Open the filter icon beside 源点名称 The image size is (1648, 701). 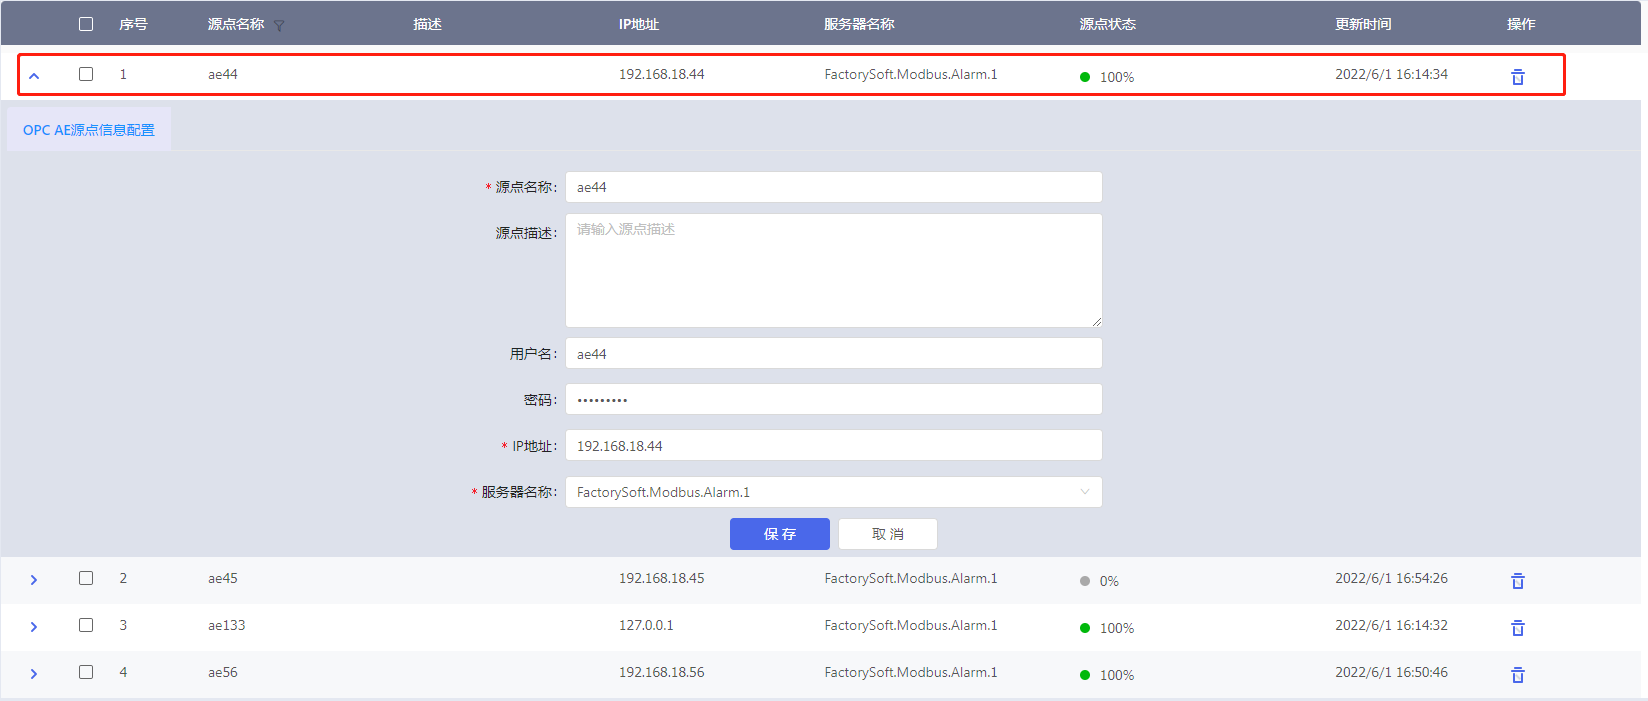(x=279, y=26)
